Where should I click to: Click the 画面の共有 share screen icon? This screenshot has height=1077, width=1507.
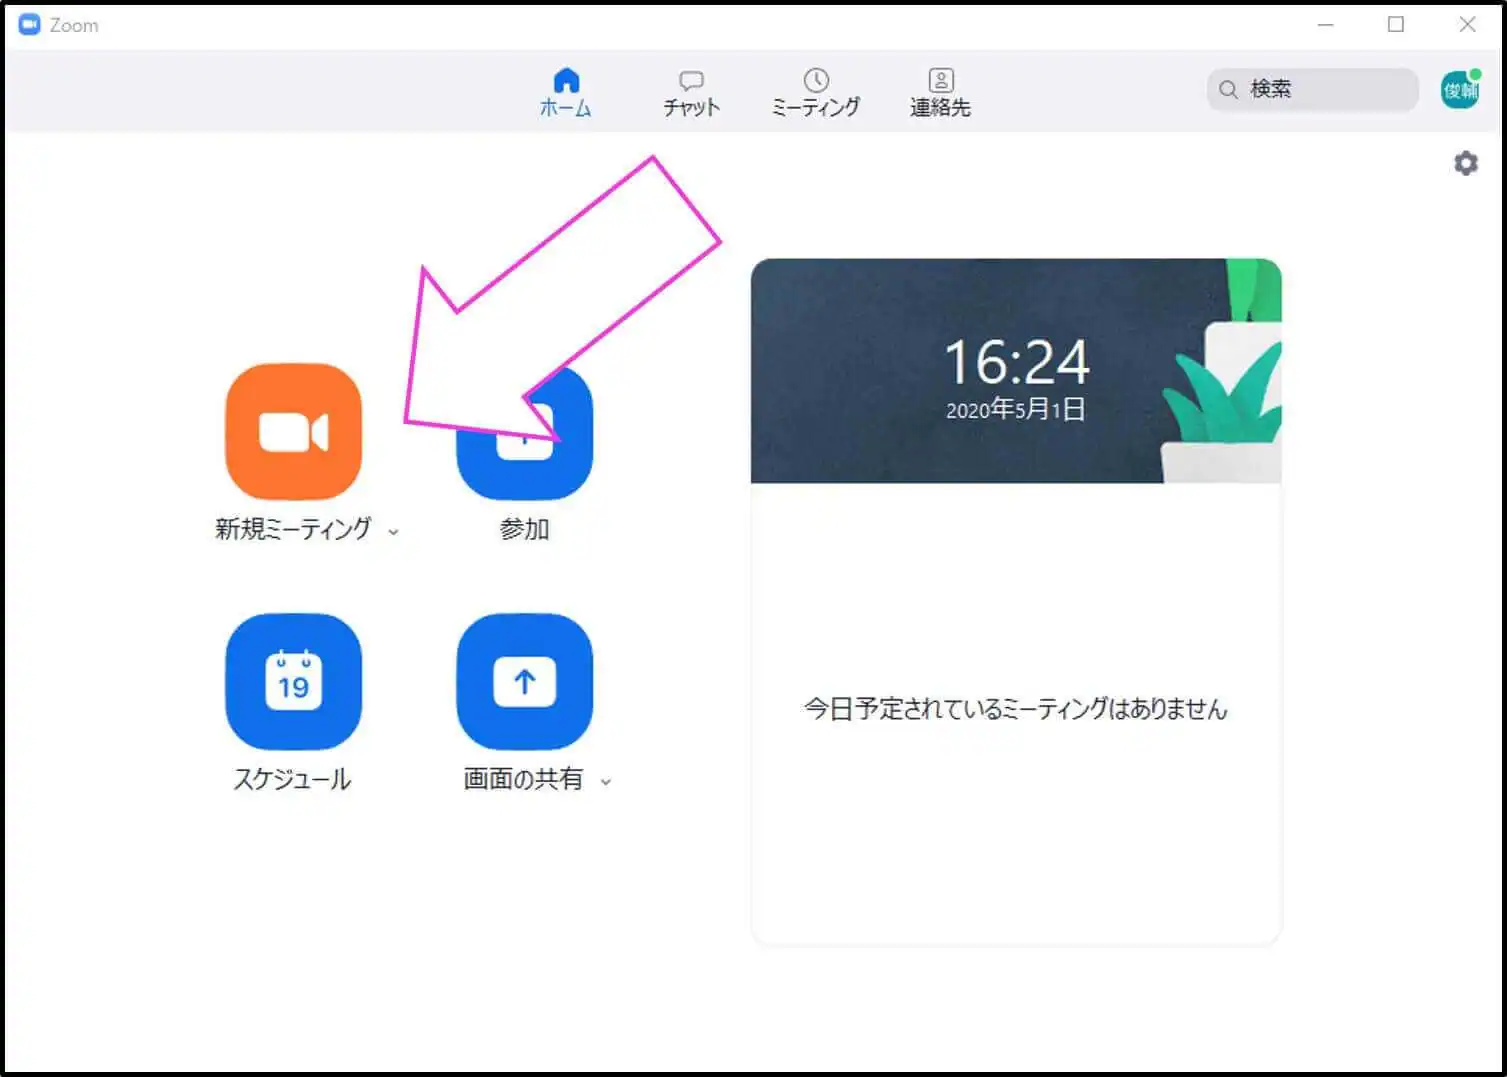[x=524, y=681]
